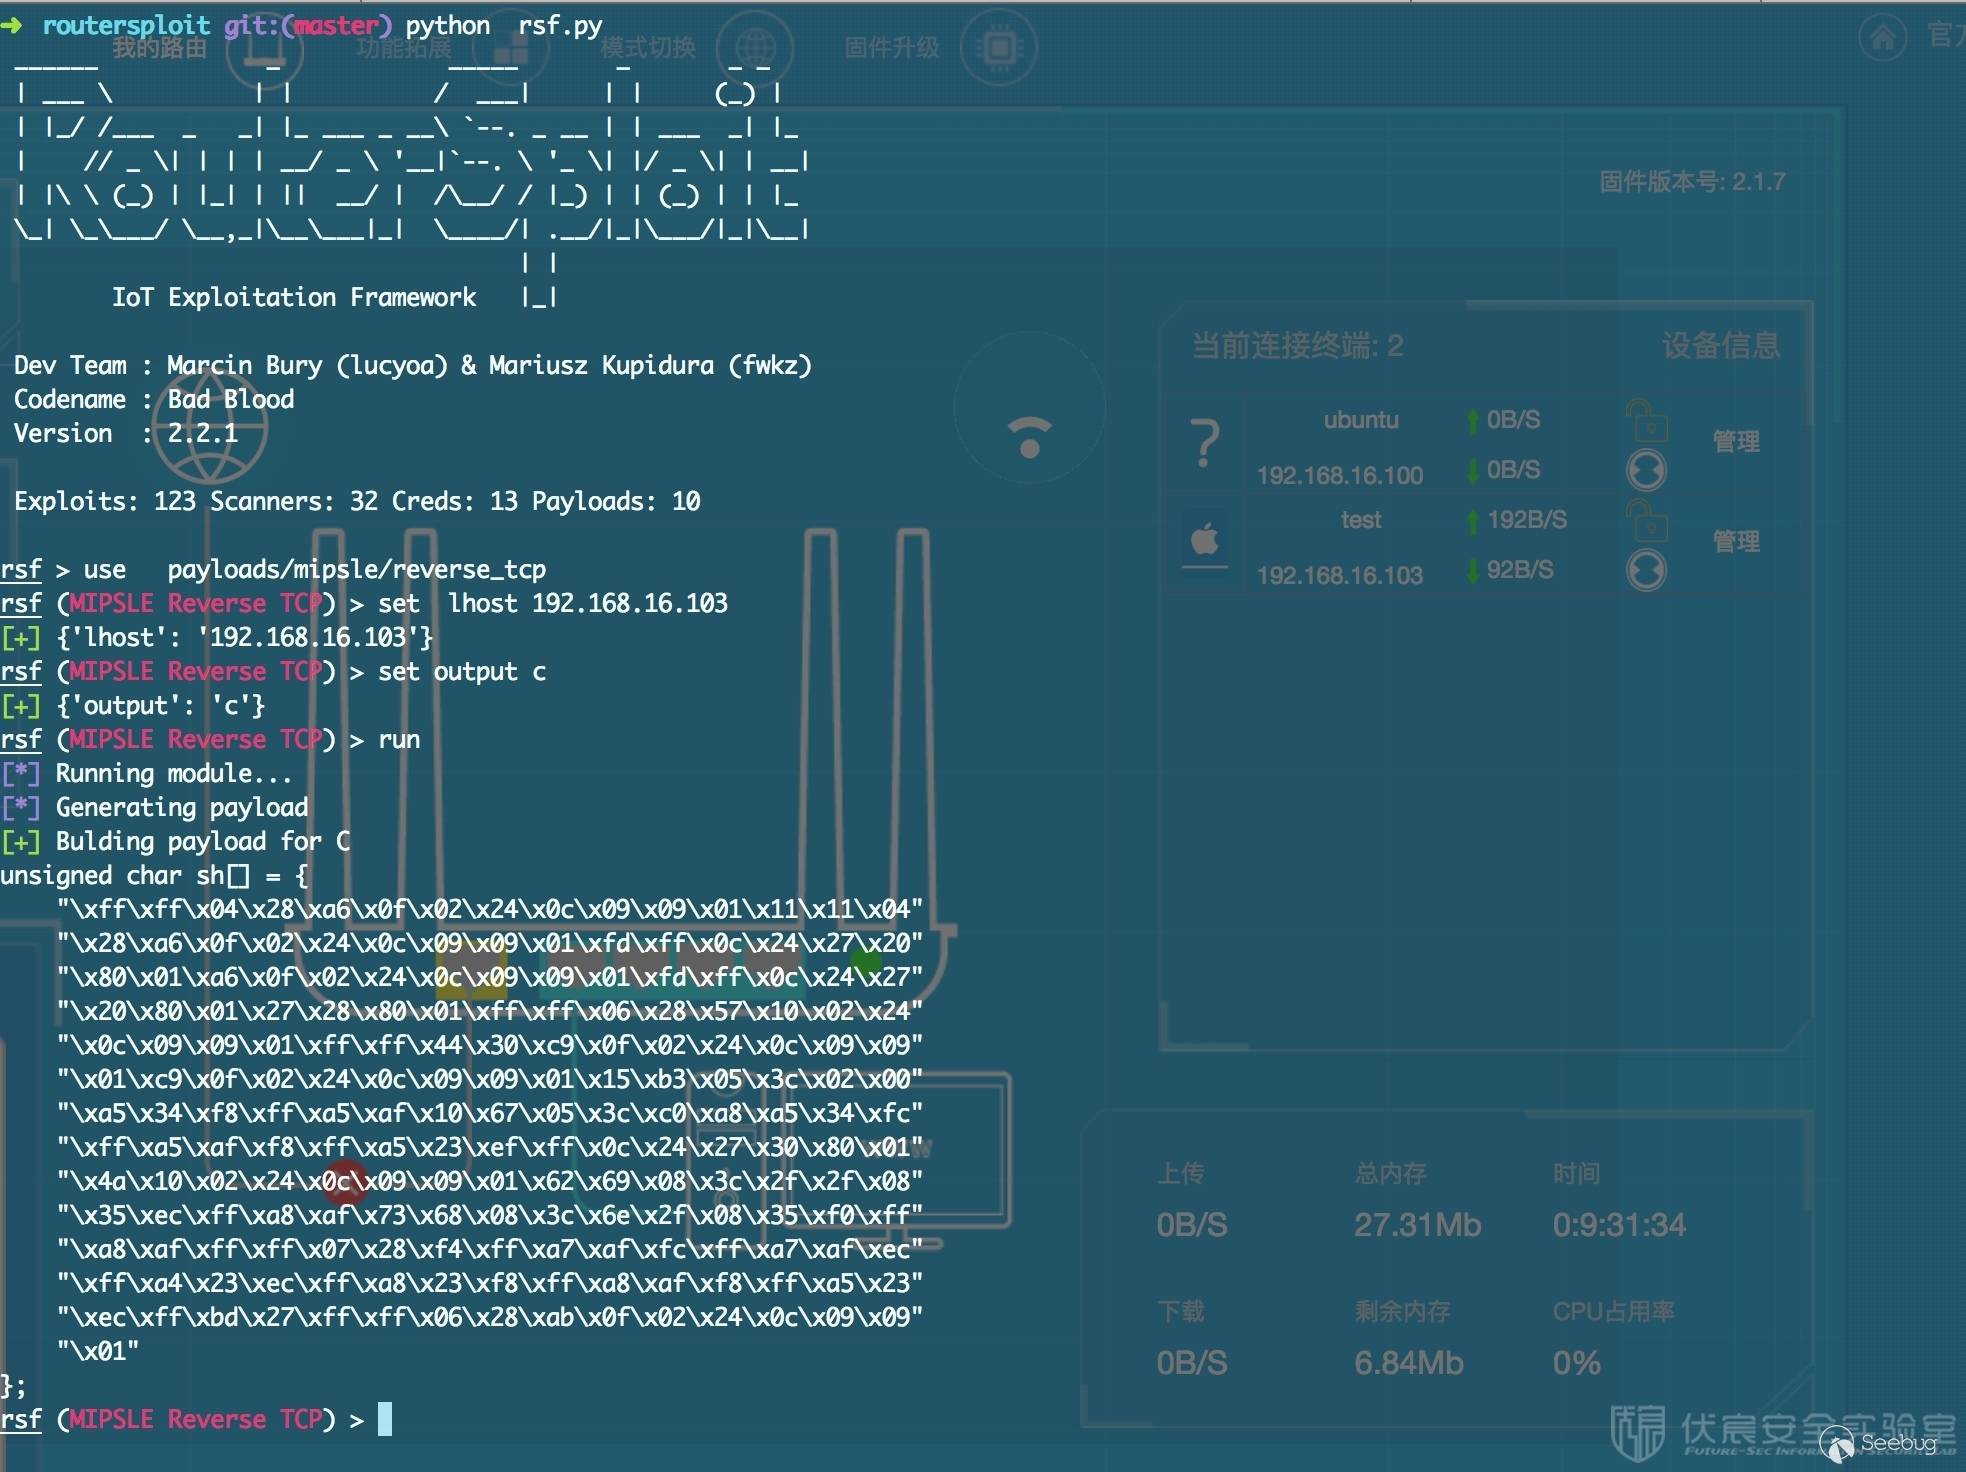1966x1472 pixels.
Task: Click the 'Version : 2.2.1' line
Action: tap(126, 433)
